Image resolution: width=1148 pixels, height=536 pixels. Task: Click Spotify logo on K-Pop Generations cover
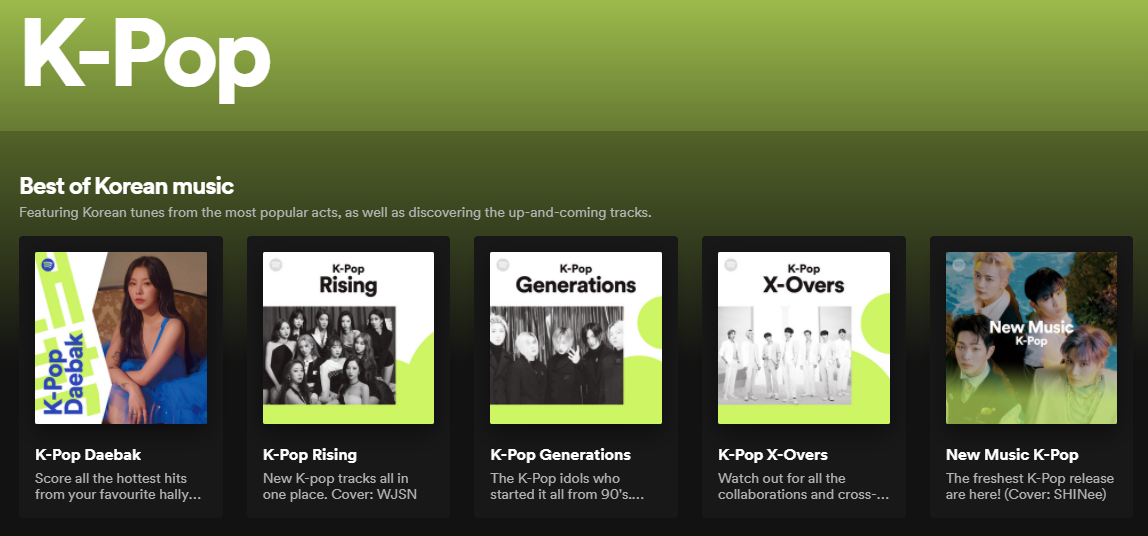pos(503,265)
